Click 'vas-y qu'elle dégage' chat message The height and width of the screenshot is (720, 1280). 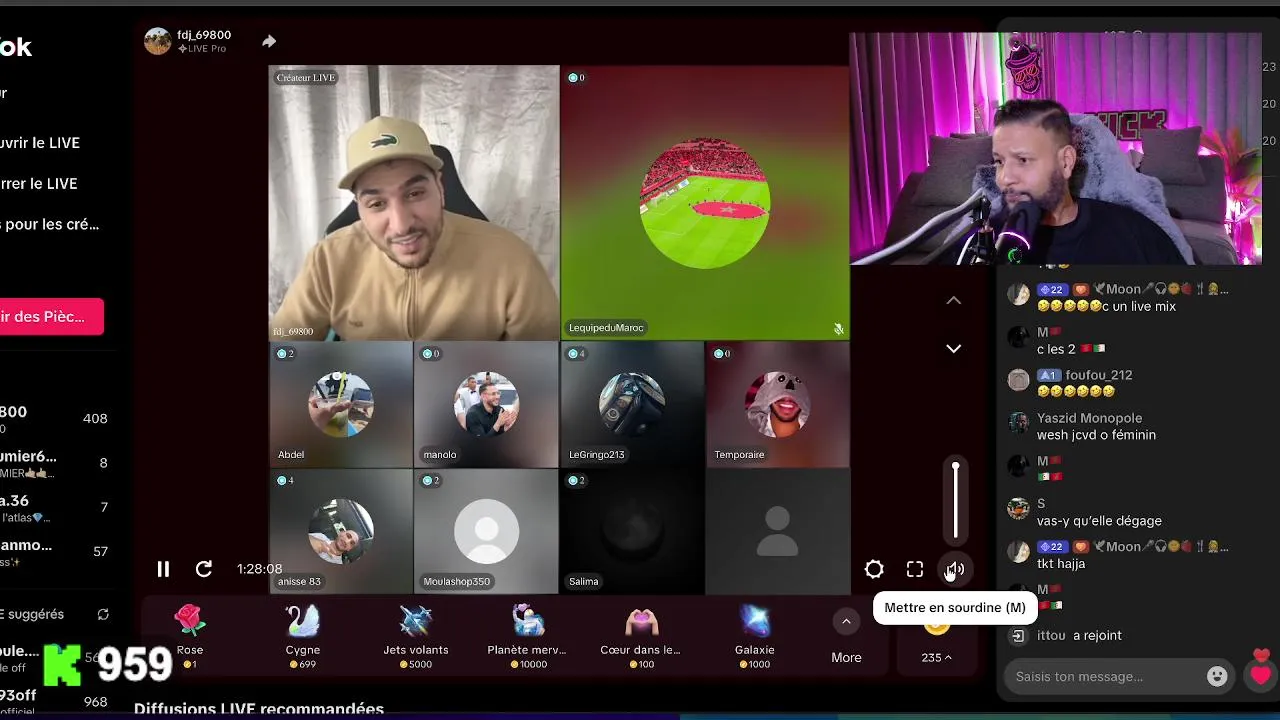1099,521
